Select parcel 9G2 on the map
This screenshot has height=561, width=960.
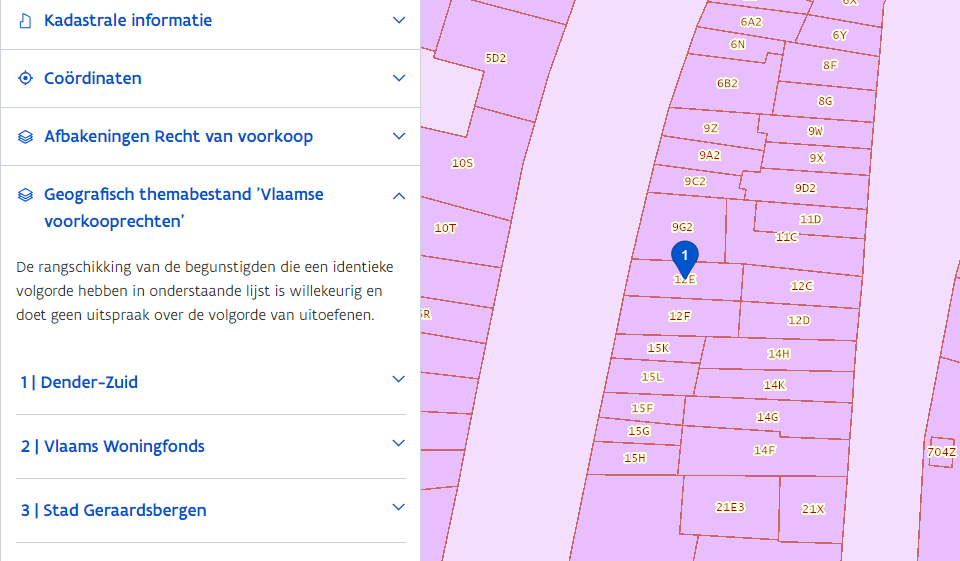tap(682, 227)
